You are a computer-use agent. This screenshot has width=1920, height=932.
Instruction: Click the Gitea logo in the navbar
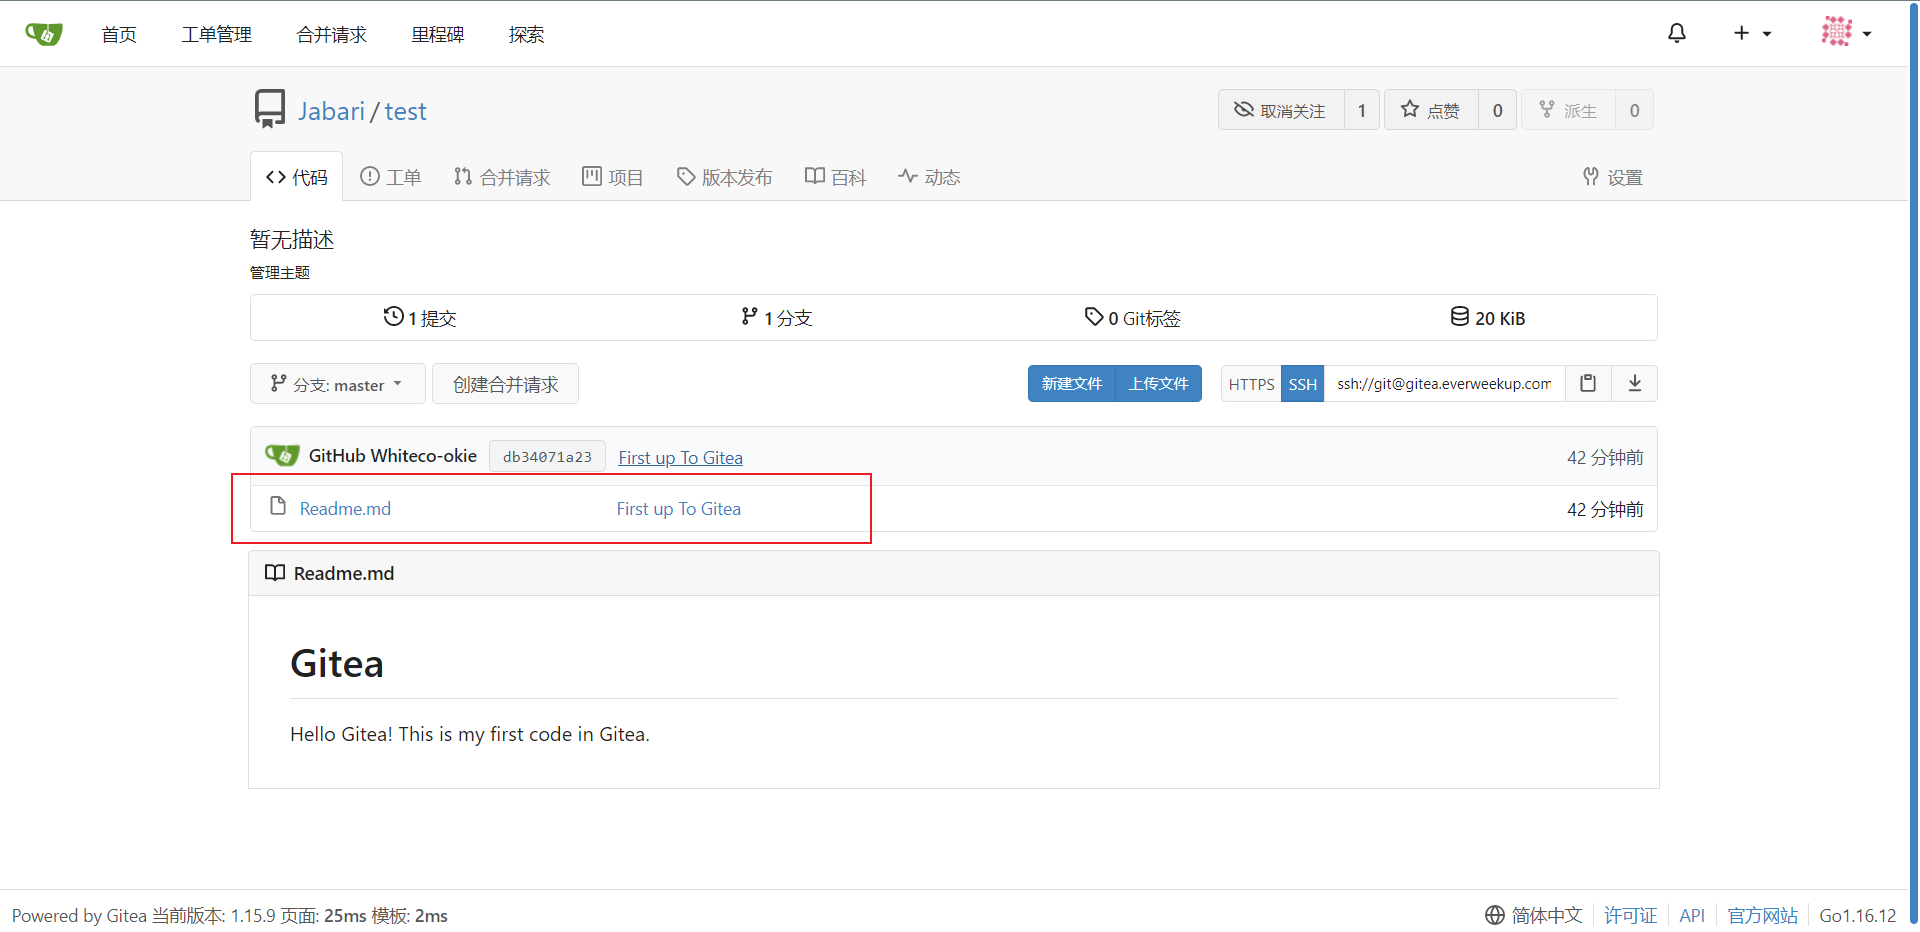coord(44,34)
